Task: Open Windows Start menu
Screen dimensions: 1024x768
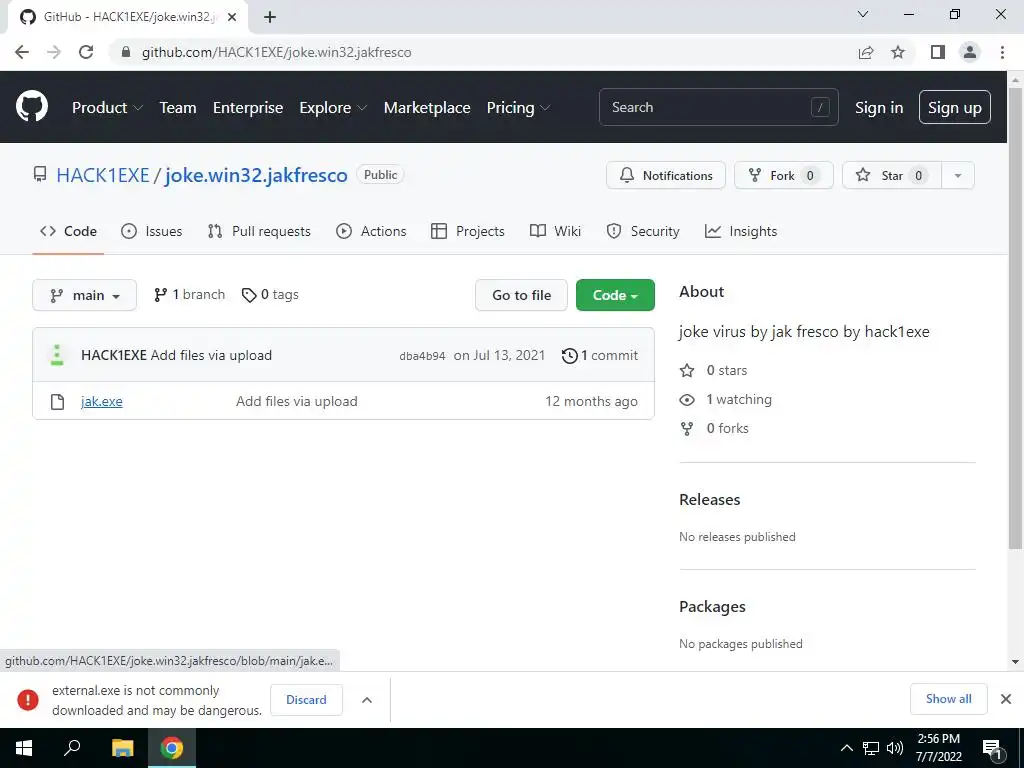Action: click(24, 748)
